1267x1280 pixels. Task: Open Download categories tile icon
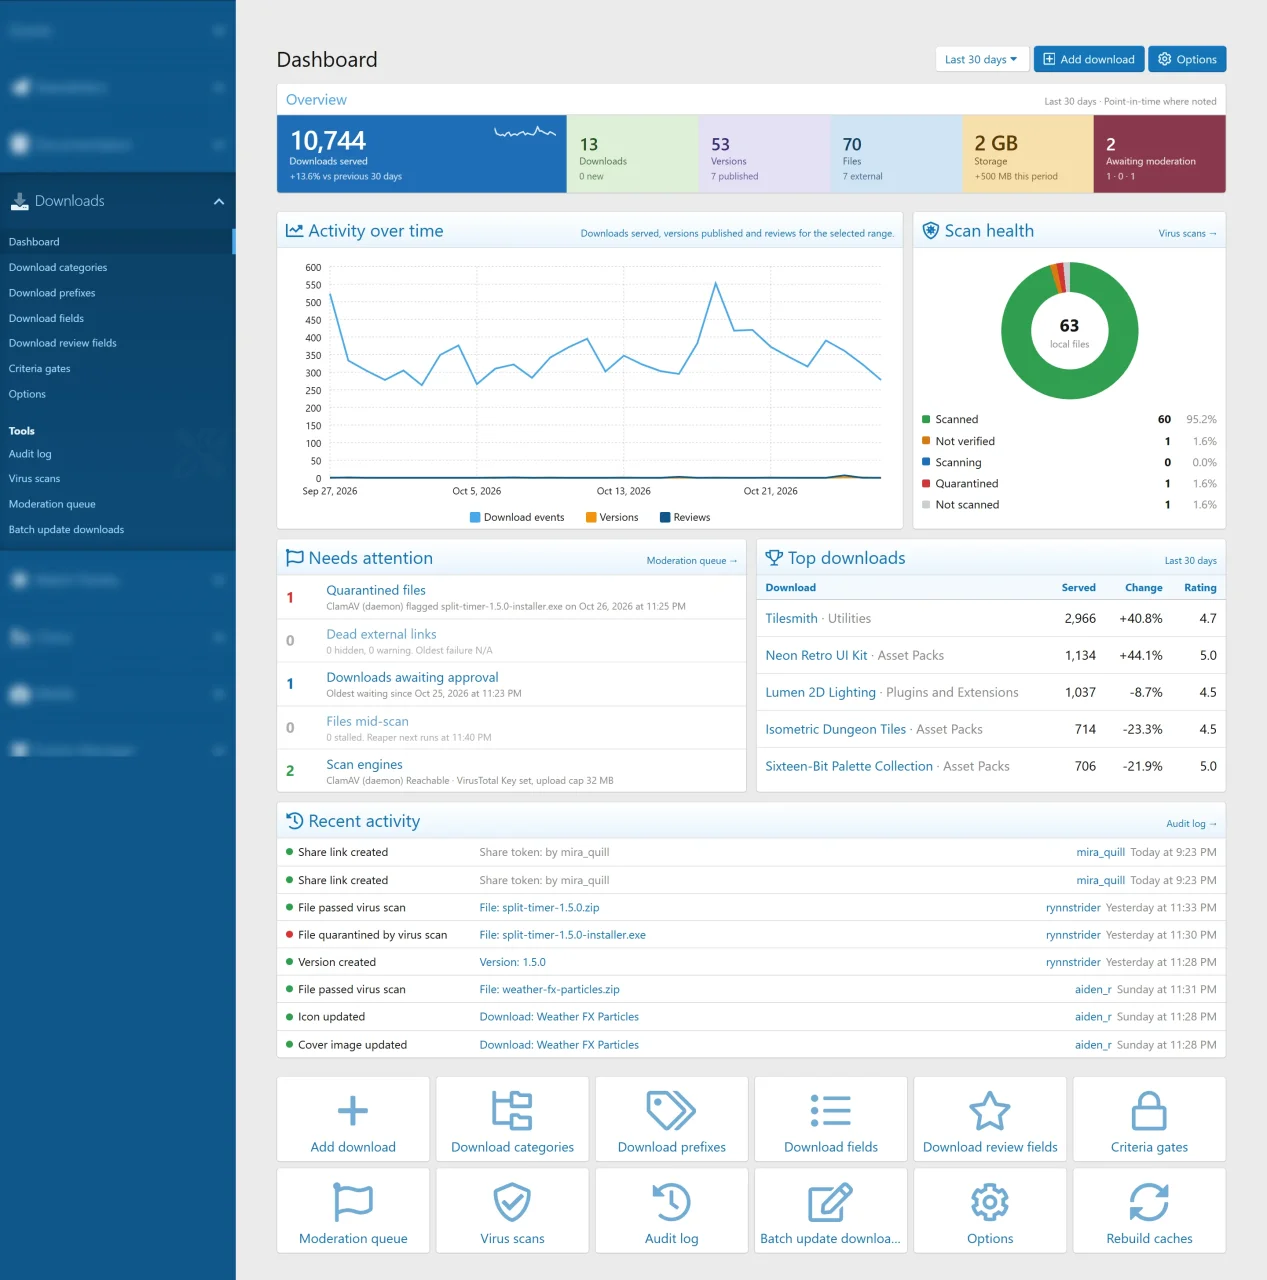[512, 1111]
